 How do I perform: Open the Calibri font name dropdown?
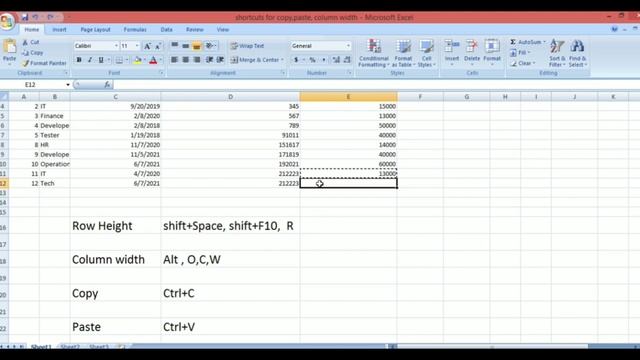[x=116, y=46]
